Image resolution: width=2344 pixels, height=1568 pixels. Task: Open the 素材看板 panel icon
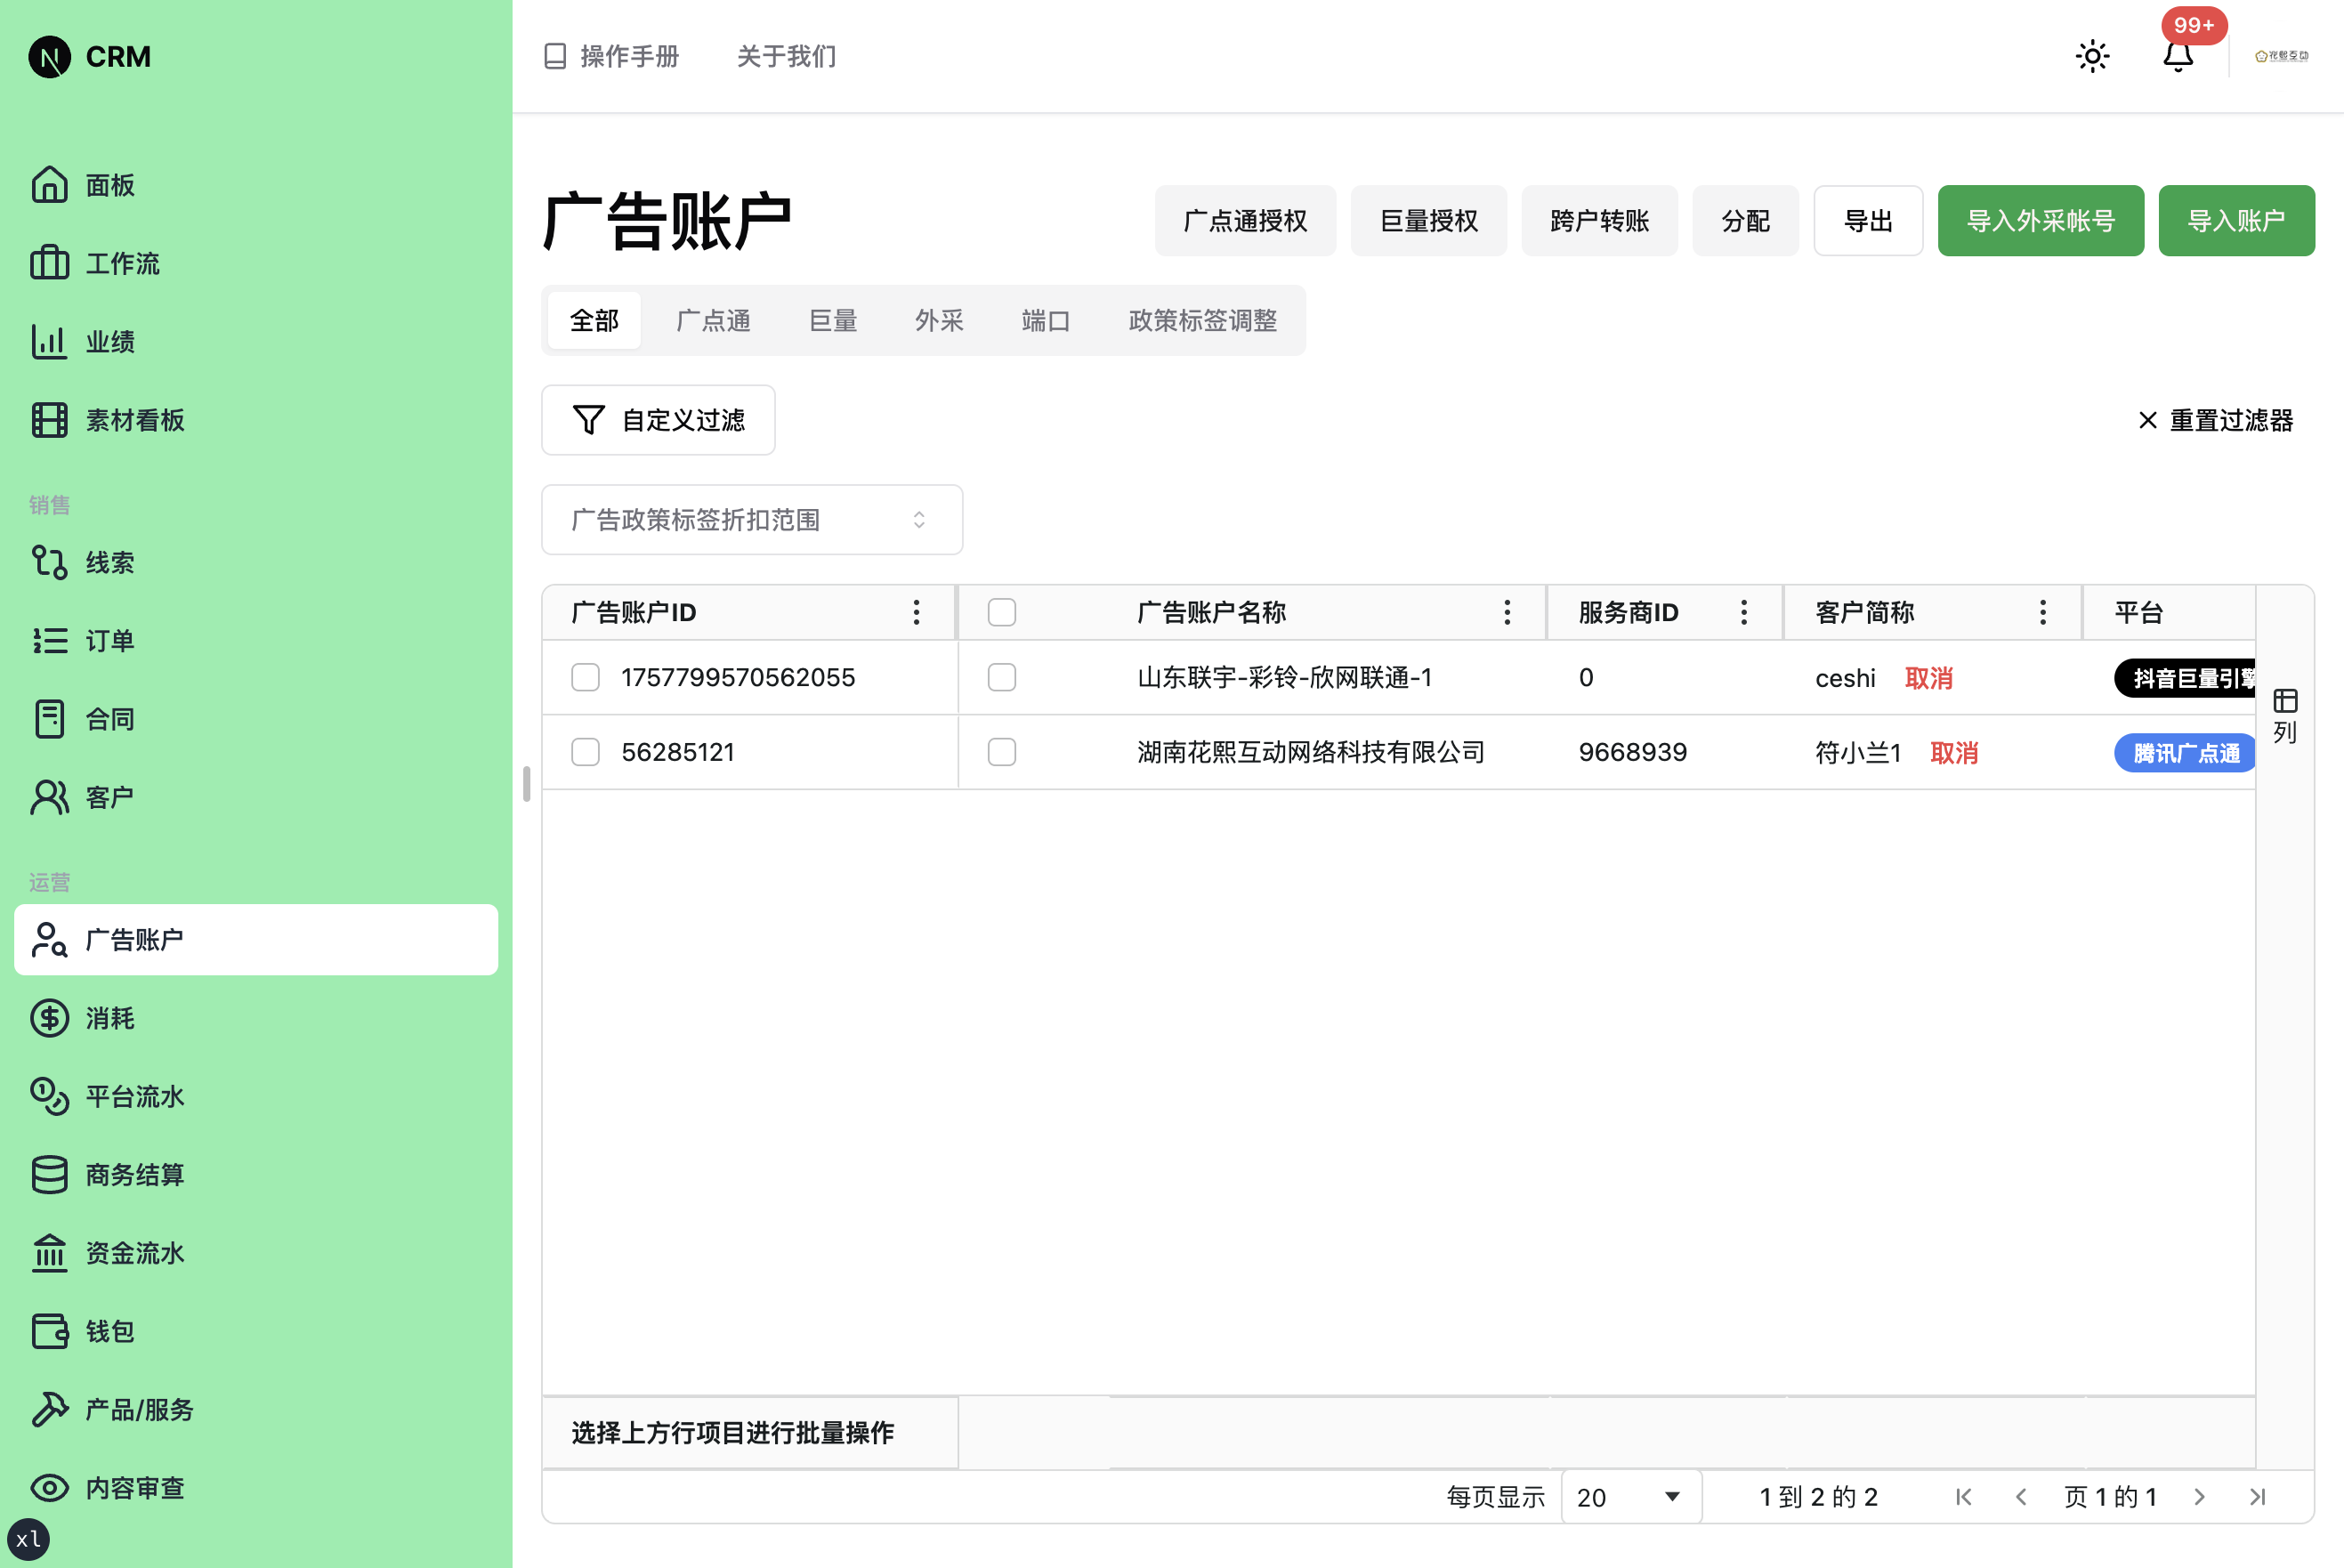click(49, 420)
